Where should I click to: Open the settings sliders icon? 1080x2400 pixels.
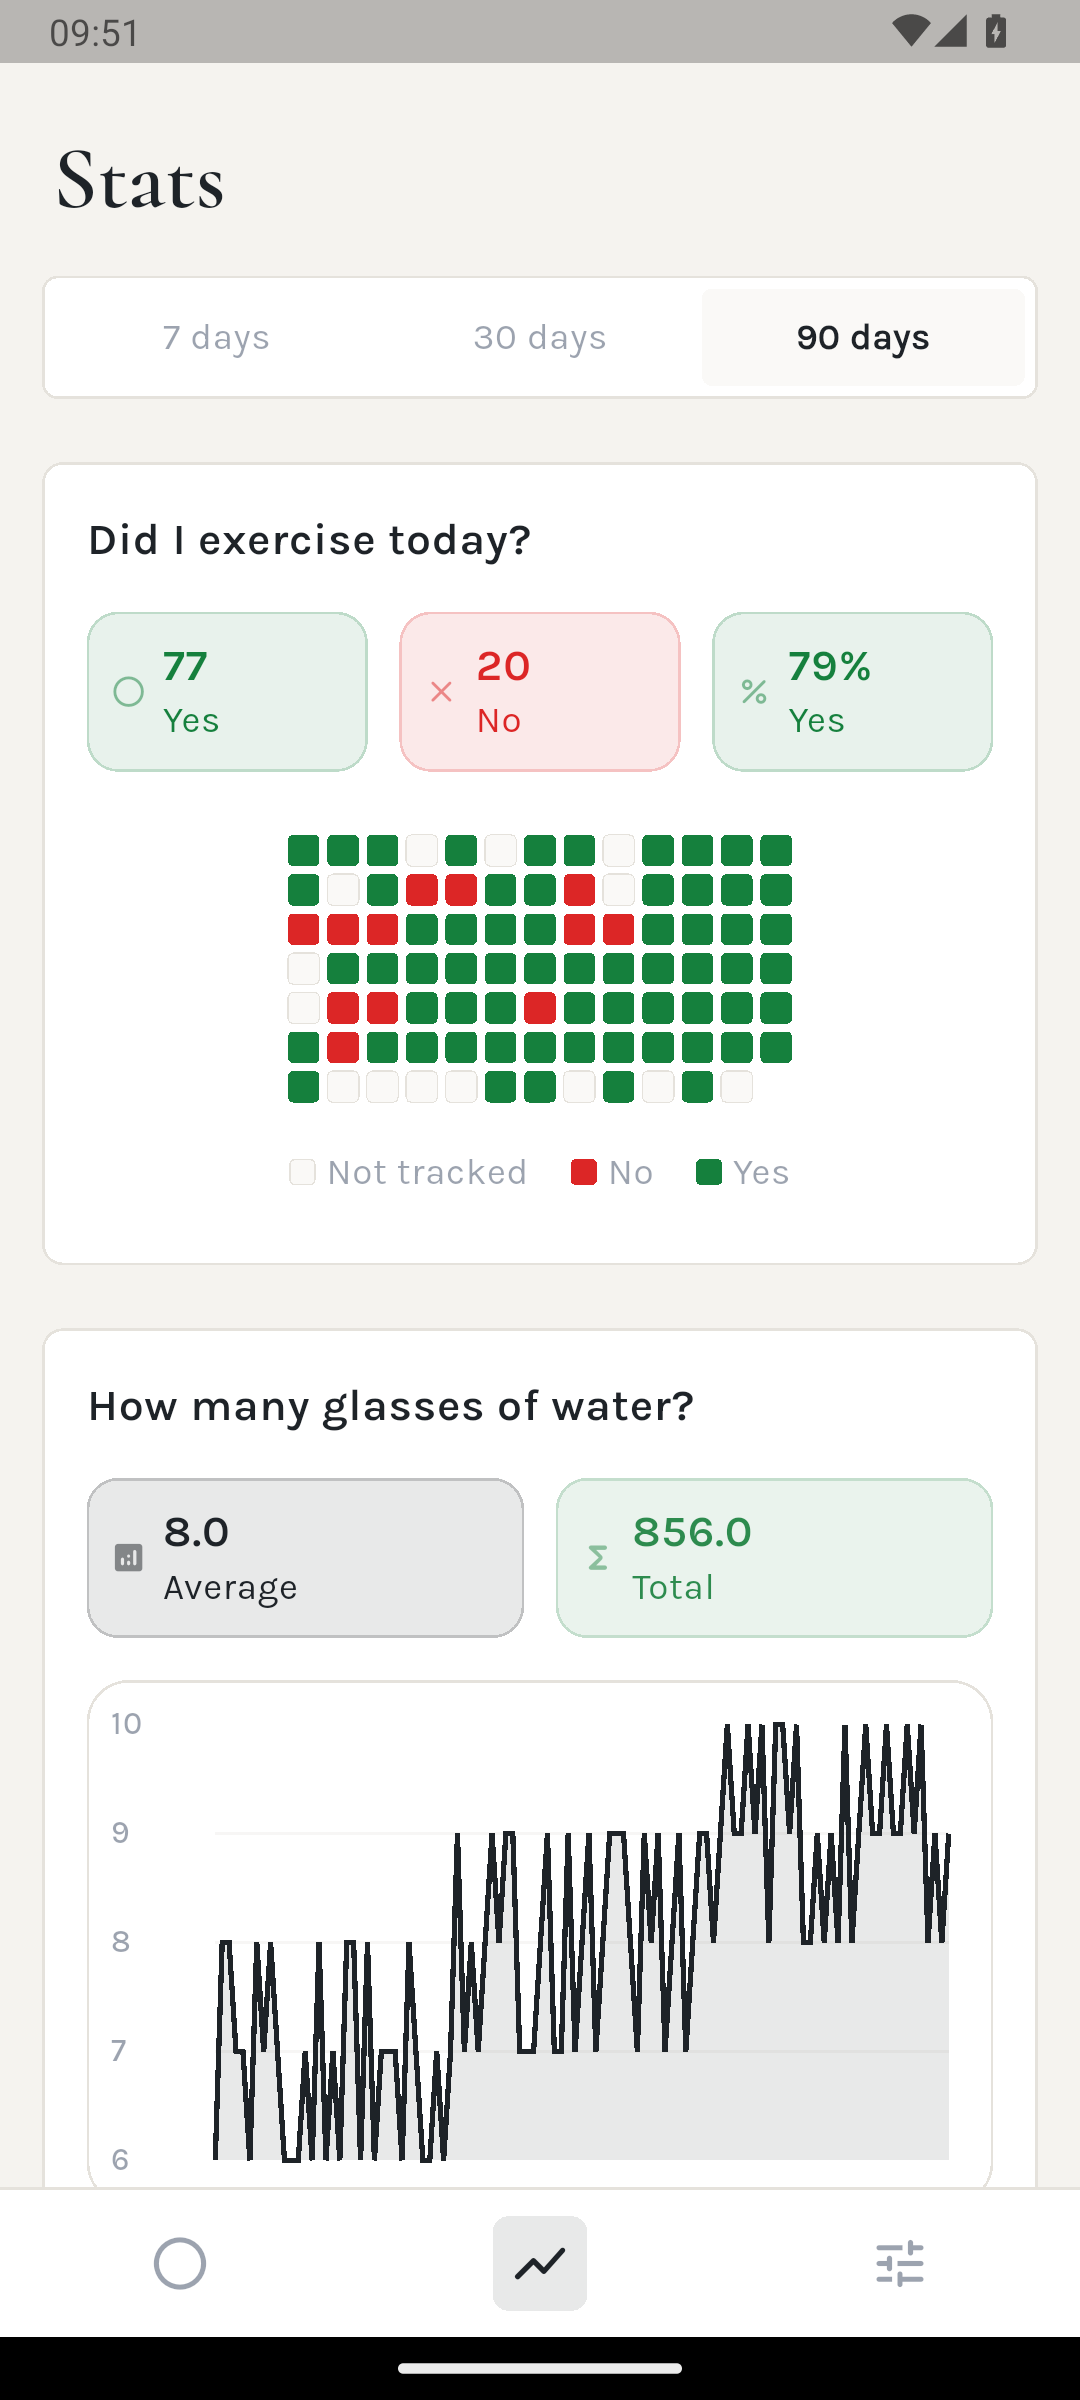tap(900, 2263)
